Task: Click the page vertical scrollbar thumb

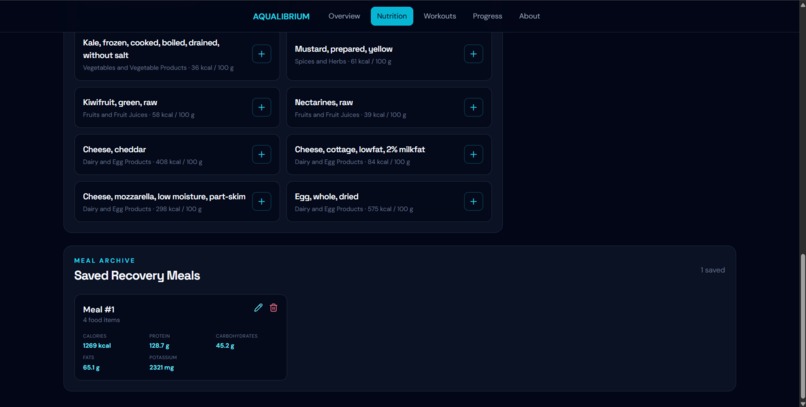Action: [802, 326]
